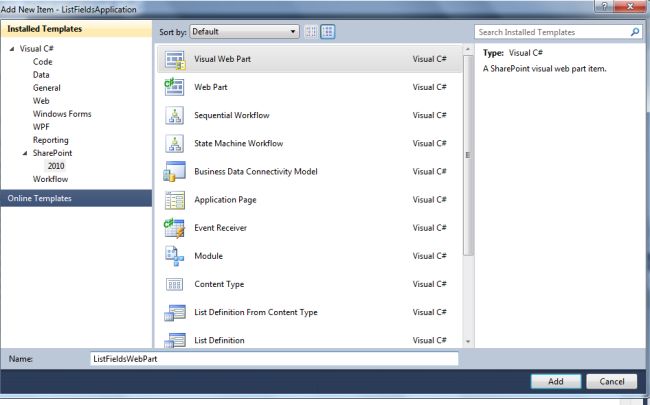Select the "Application Page" row text
The width and height of the screenshot is (650, 405).
point(225,200)
